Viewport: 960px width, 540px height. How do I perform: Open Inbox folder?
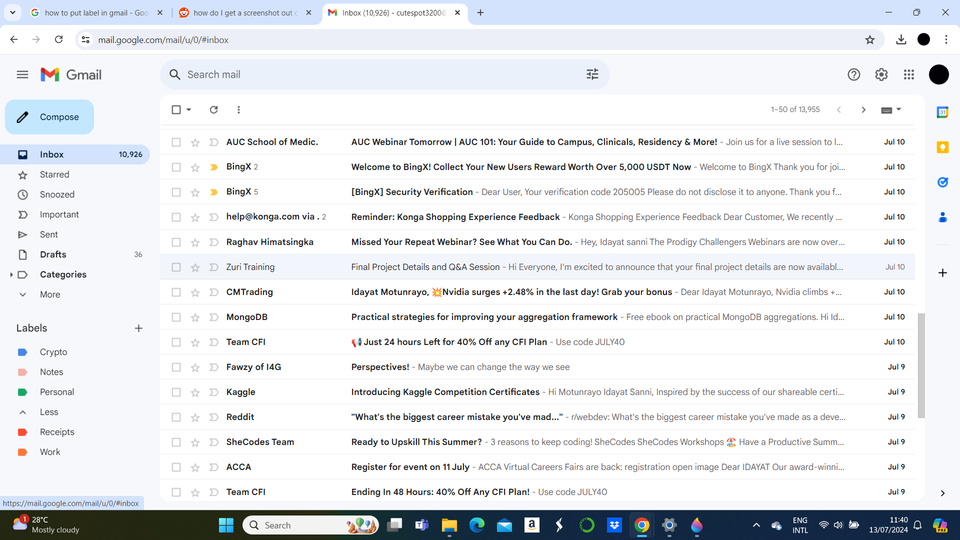click(75, 154)
